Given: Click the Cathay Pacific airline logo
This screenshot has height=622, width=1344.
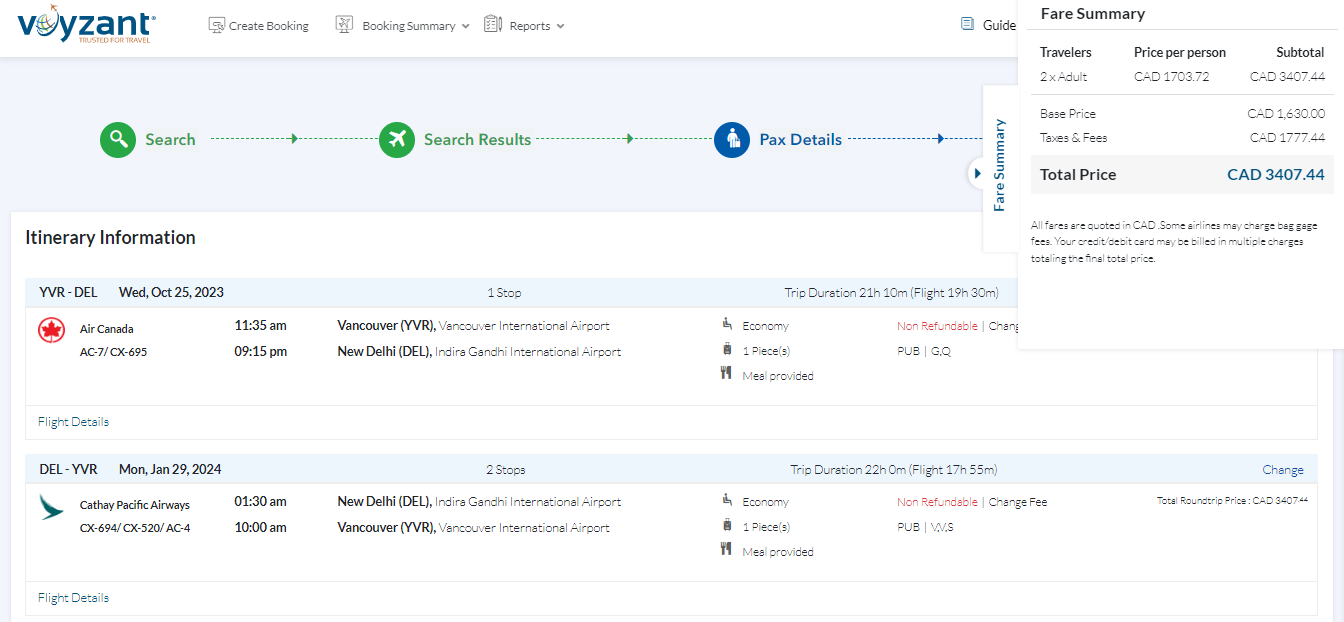Looking at the screenshot, I should (51, 506).
